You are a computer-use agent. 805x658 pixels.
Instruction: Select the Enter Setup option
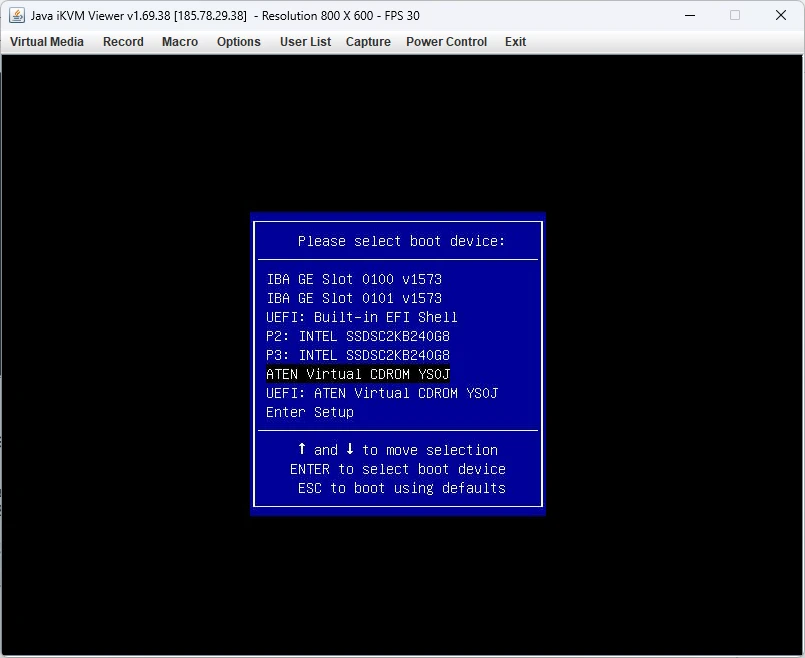coord(310,412)
